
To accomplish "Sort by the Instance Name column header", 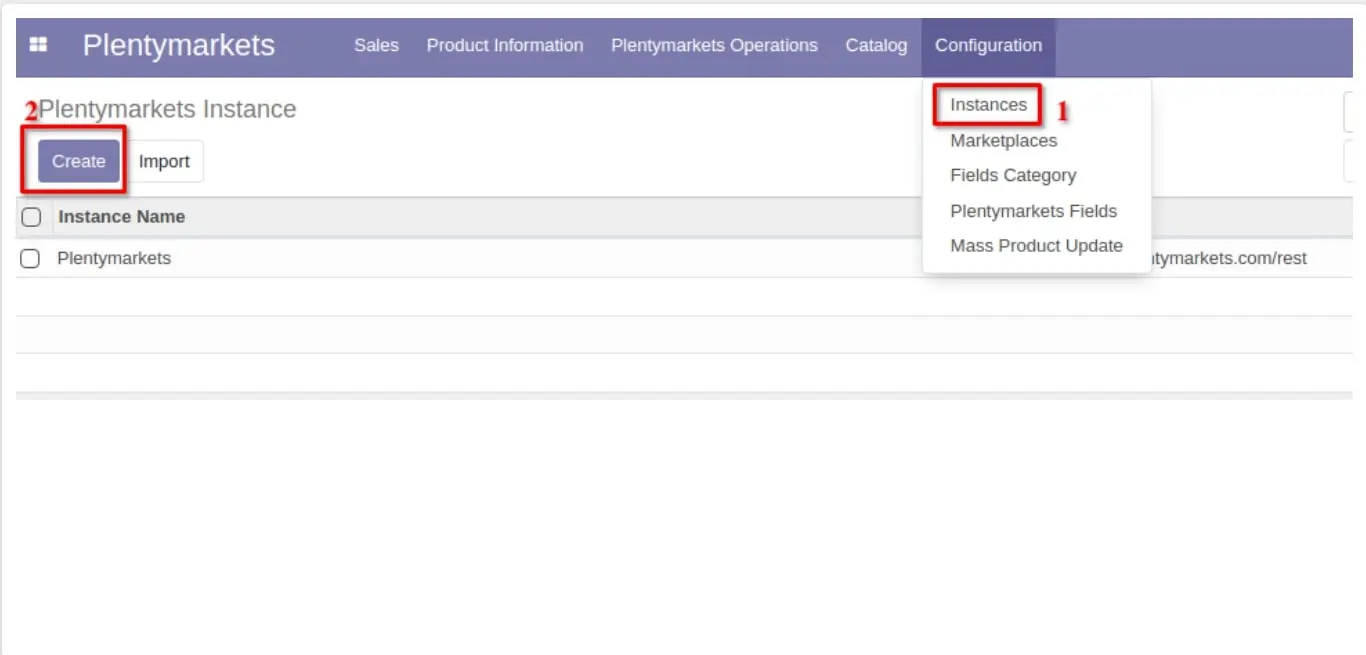I will click(x=121, y=217).
